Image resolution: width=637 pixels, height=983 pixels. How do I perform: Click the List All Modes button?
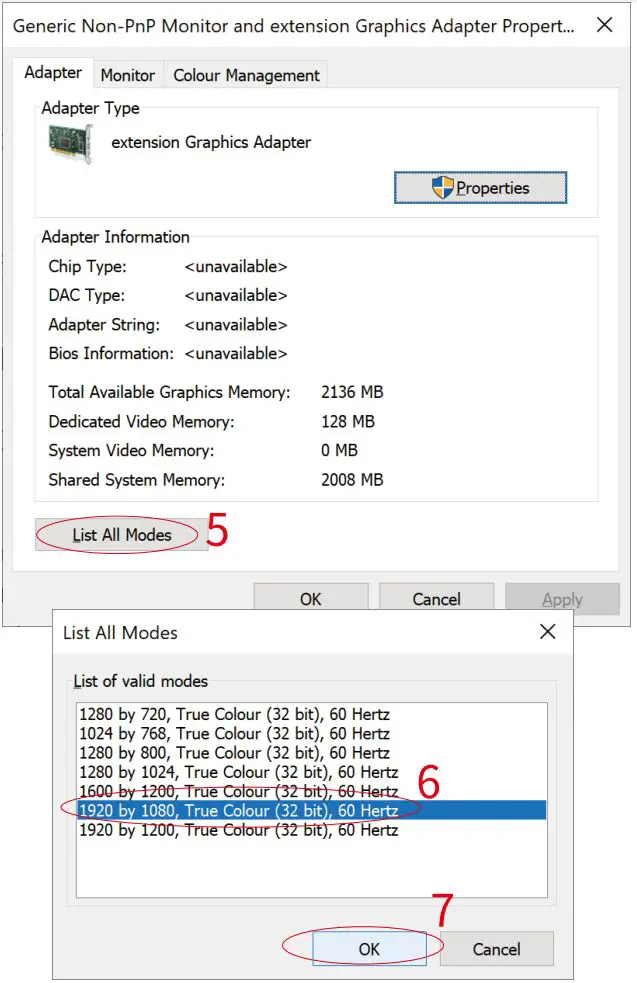point(122,535)
